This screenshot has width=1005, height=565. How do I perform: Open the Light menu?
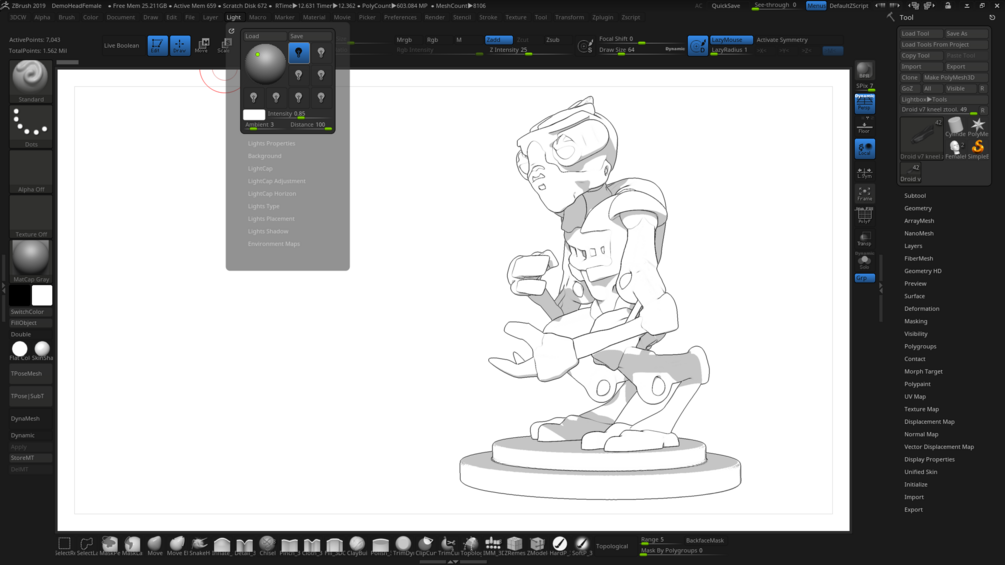point(234,17)
